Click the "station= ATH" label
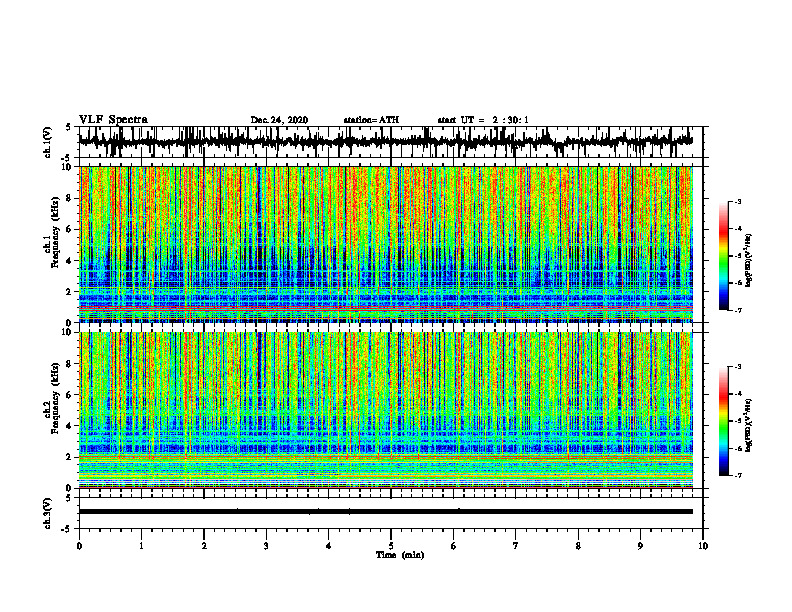Viewport: 792px width, 612px height. (371, 120)
